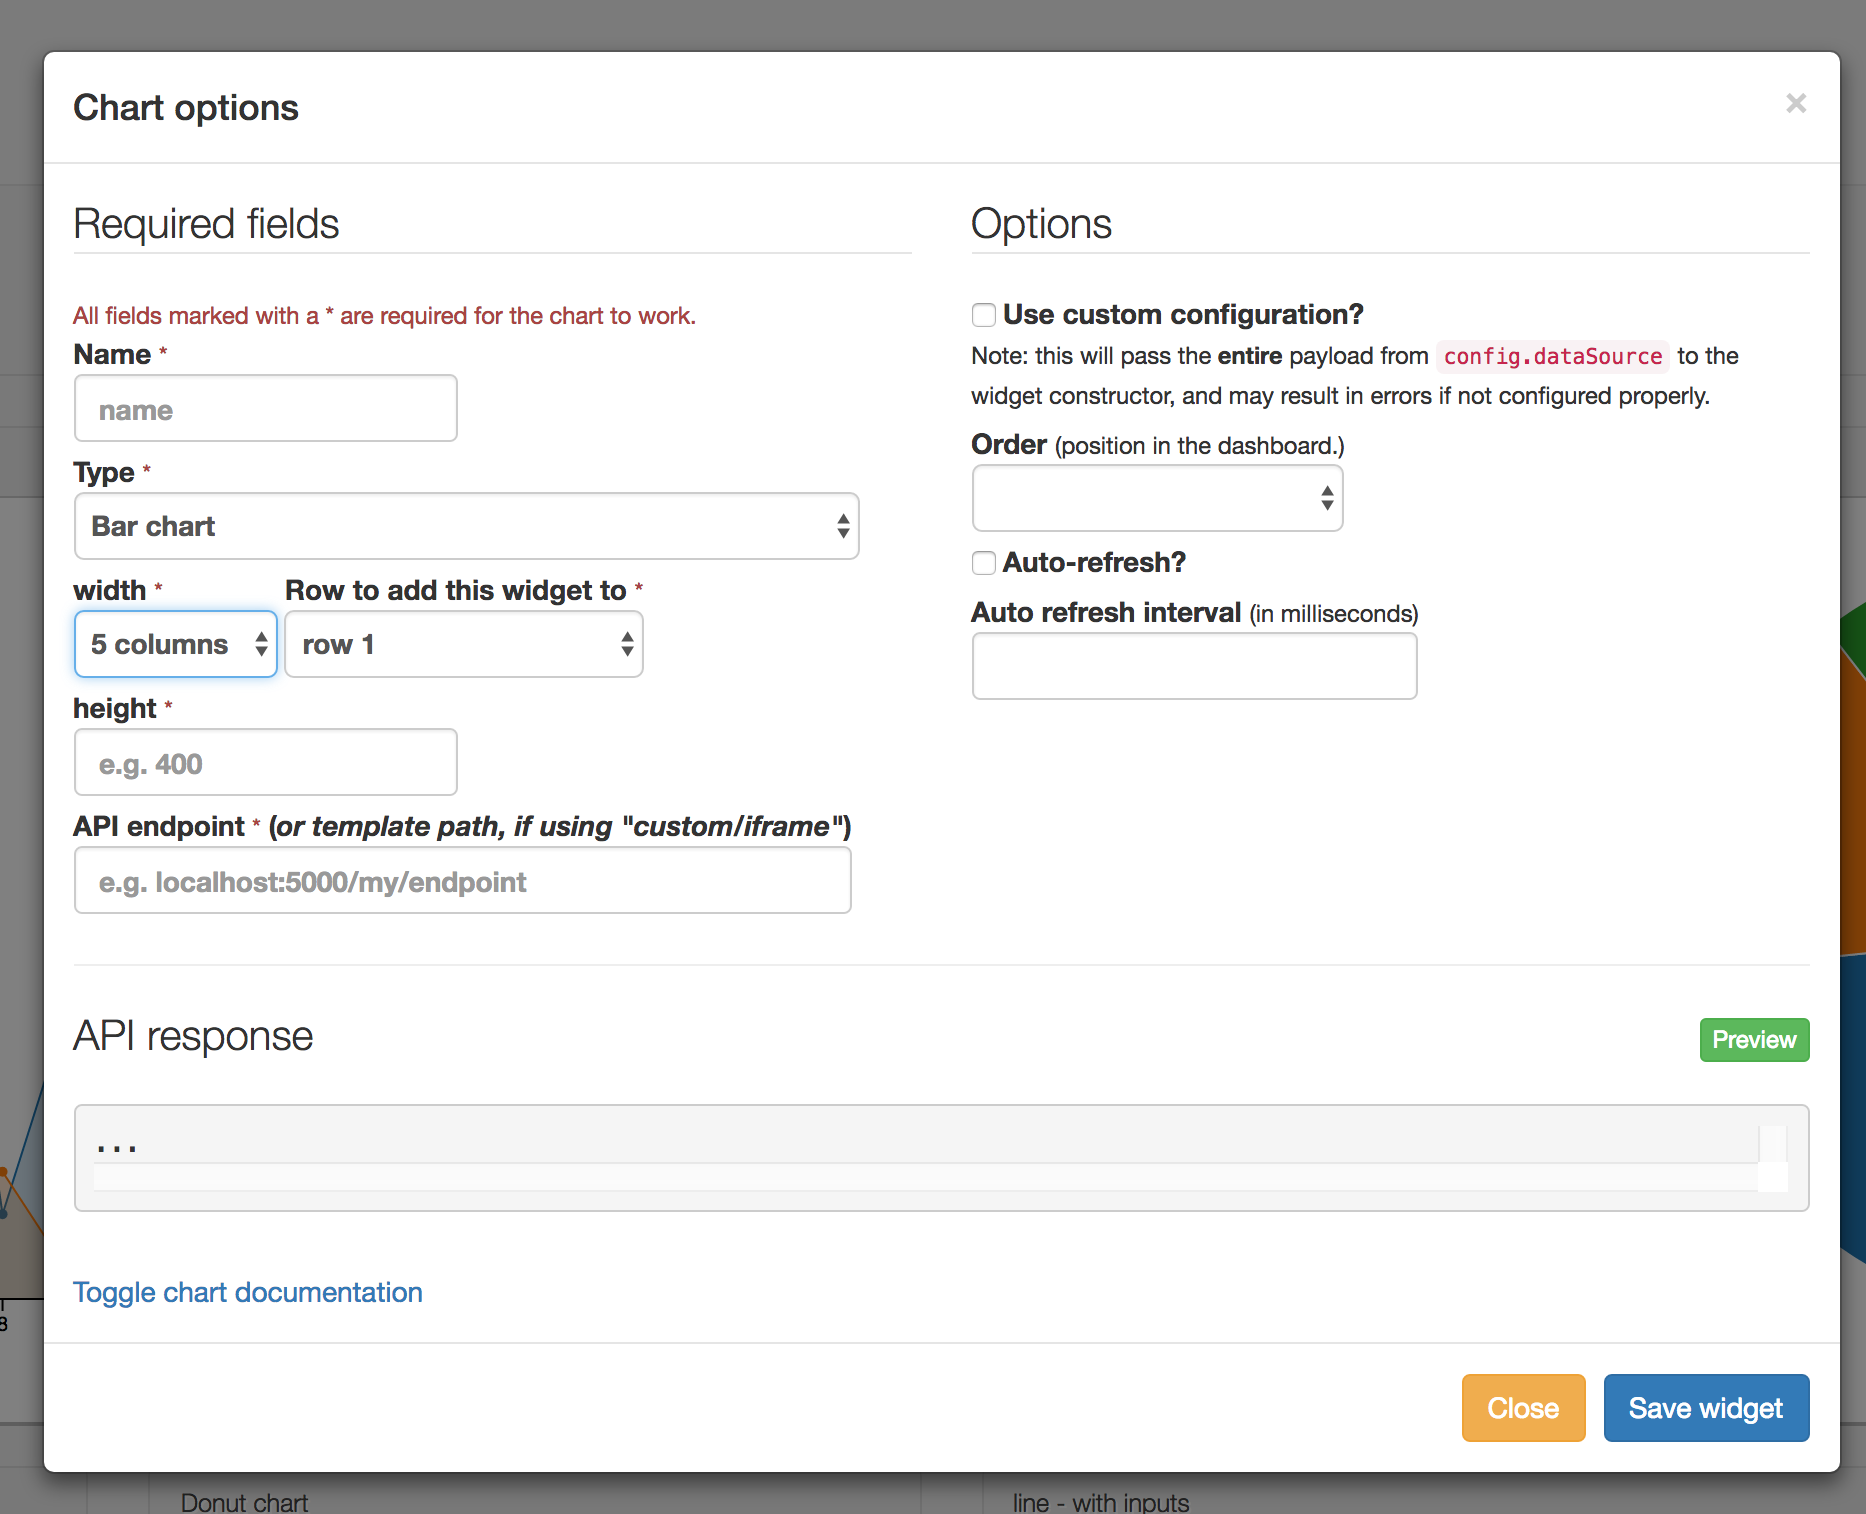
Task: Click the API response preview box
Action: [942, 1158]
